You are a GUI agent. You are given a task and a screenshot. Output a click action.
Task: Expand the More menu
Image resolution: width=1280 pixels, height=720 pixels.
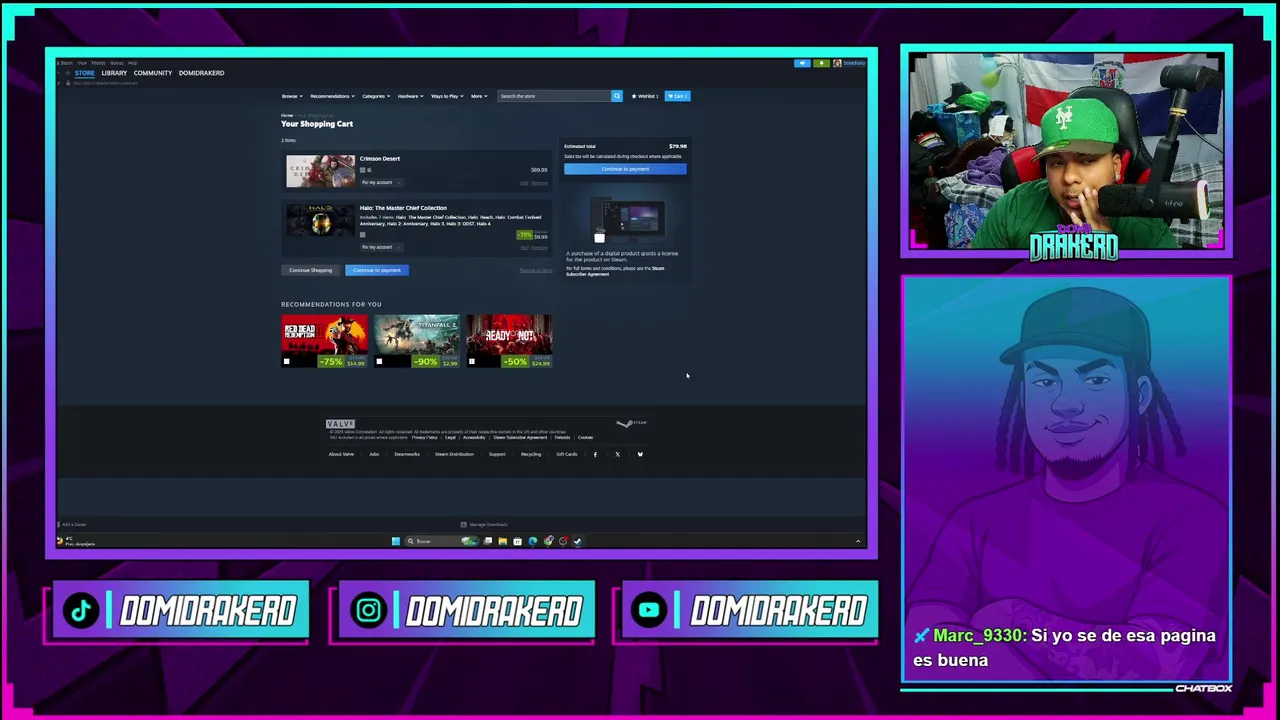coord(479,96)
